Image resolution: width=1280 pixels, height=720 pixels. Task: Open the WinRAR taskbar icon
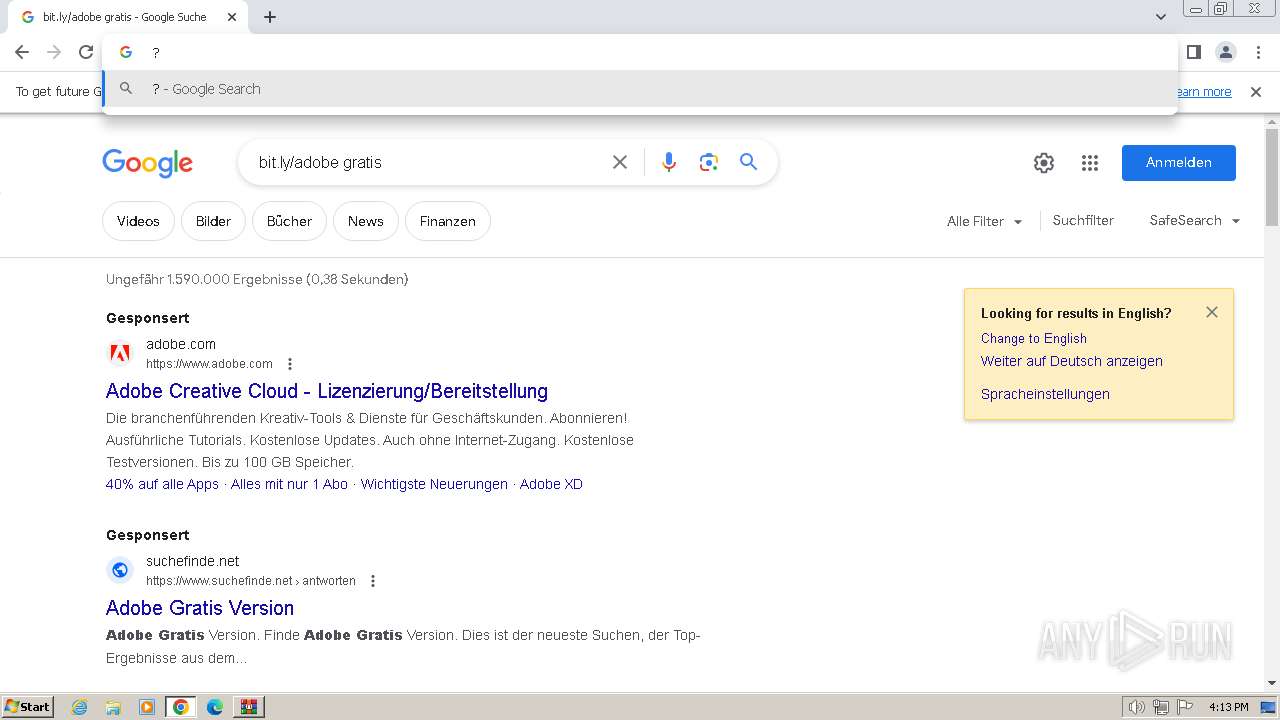coord(249,707)
